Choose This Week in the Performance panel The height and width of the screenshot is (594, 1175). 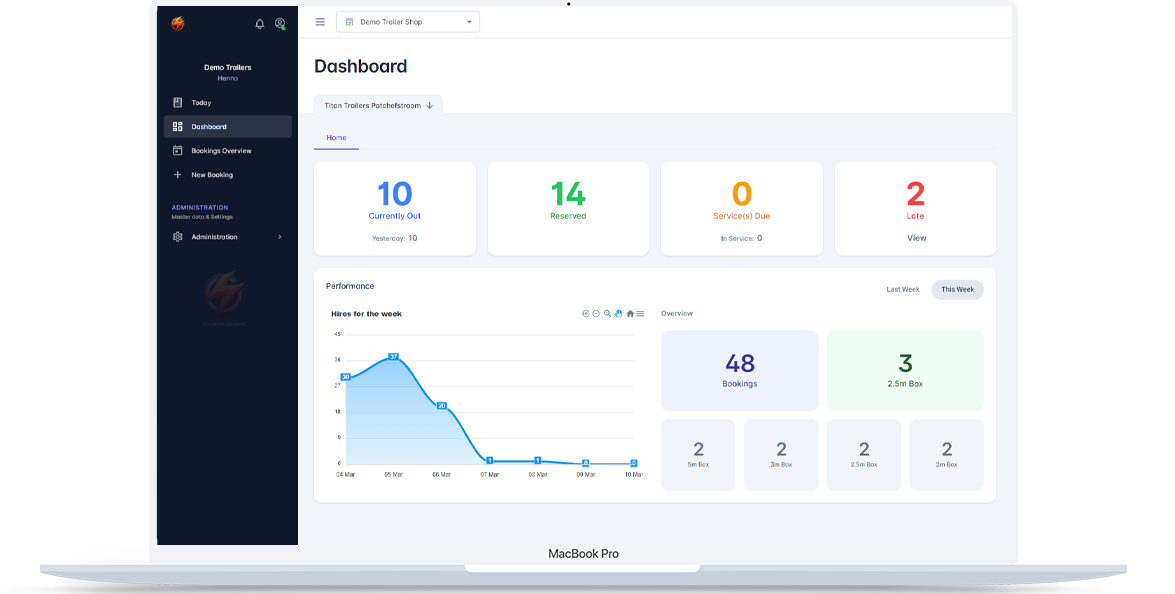(956, 289)
